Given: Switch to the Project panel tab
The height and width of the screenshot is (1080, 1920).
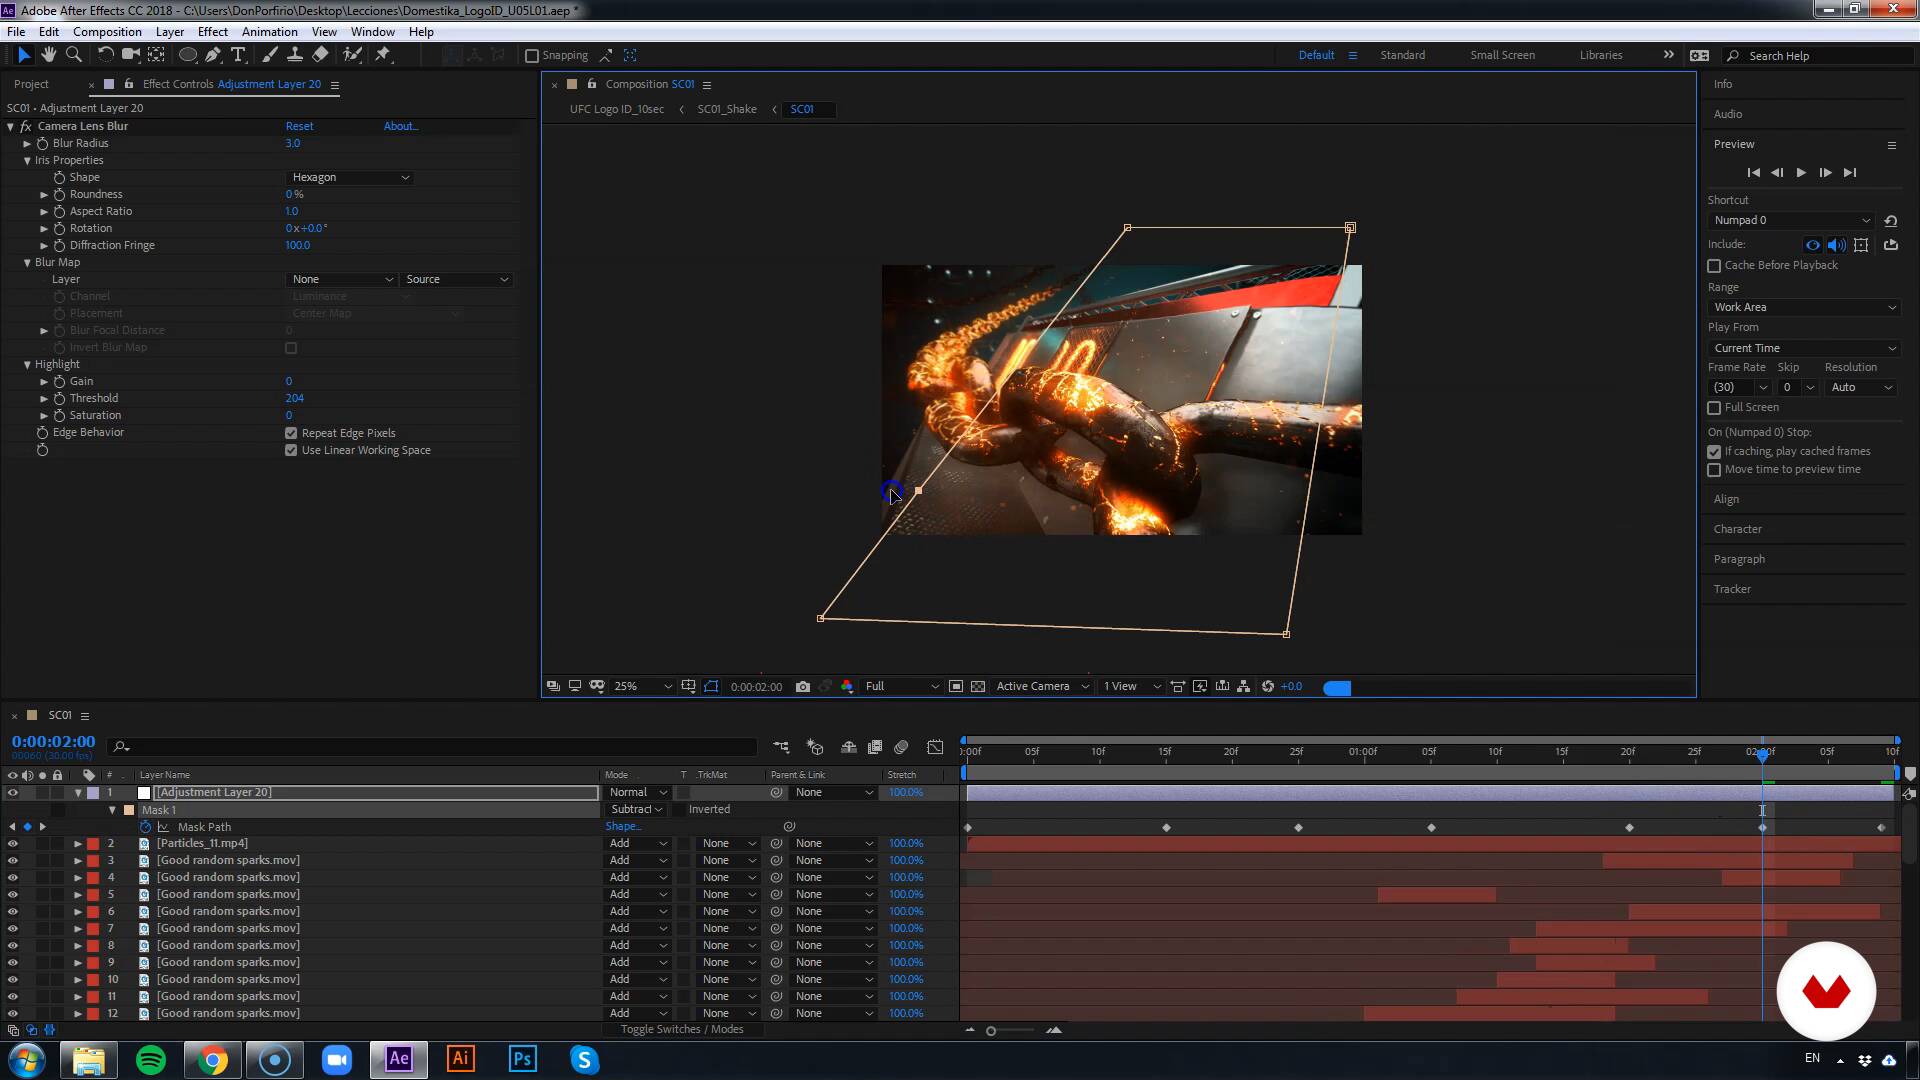Looking at the screenshot, I should click(x=31, y=85).
